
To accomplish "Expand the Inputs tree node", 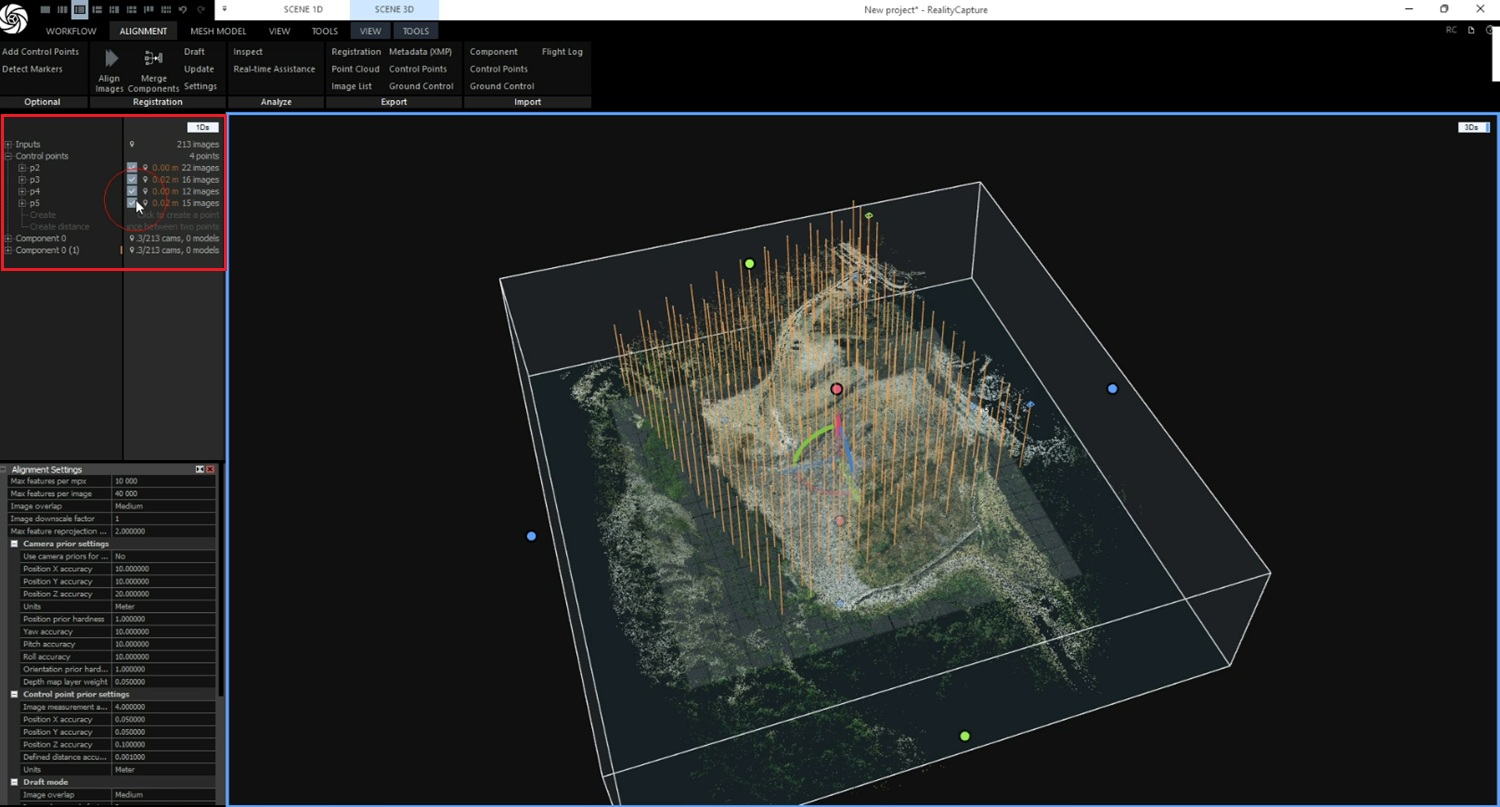I will coord(8,145).
